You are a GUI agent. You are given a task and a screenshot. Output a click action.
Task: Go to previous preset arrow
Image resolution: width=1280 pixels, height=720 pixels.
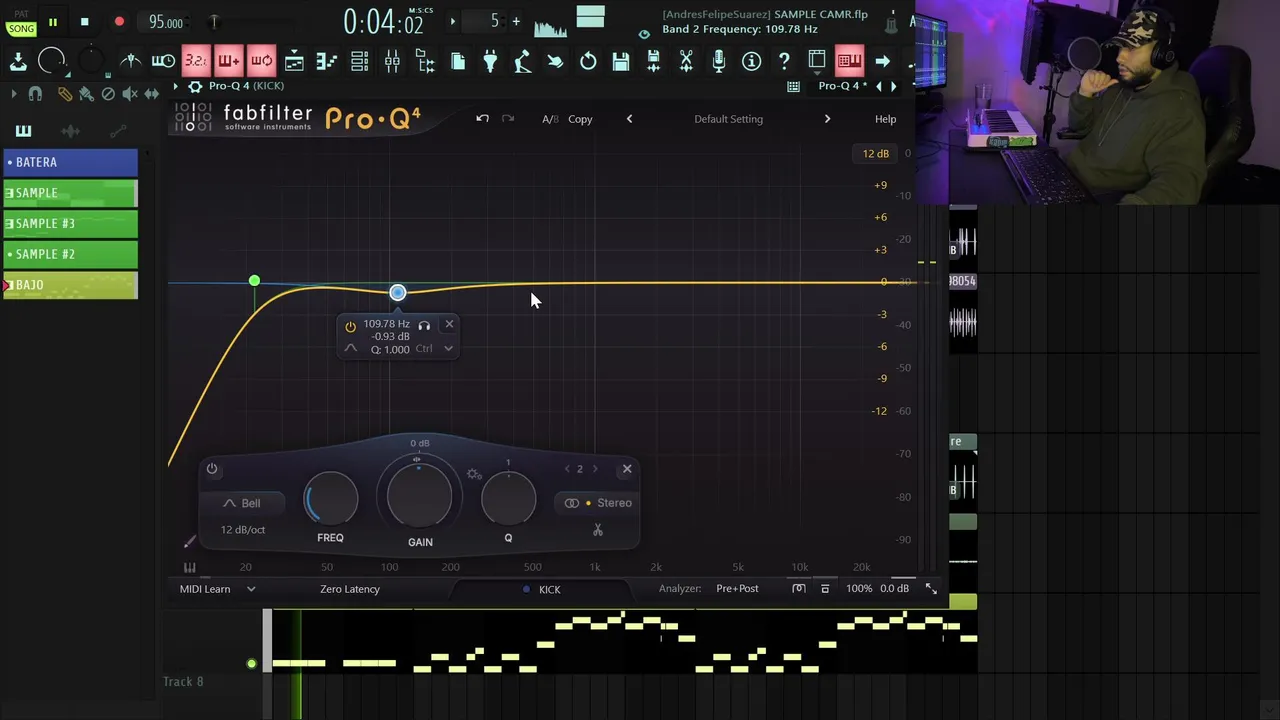[x=629, y=119]
